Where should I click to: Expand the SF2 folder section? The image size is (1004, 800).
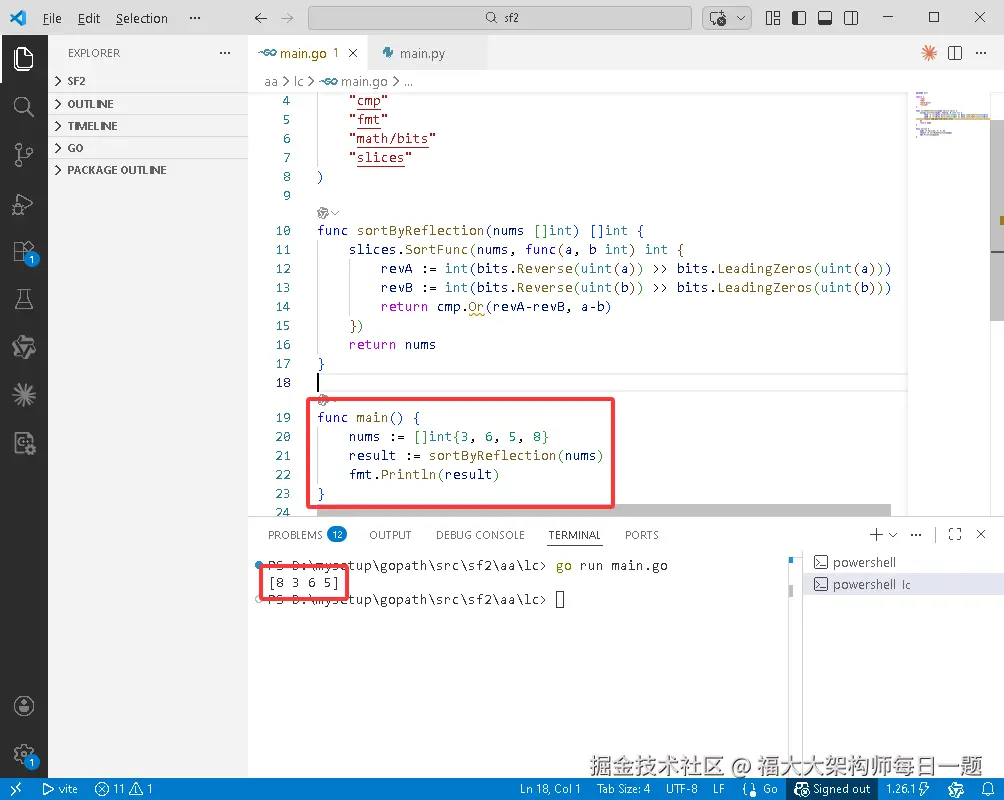pos(148,81)
